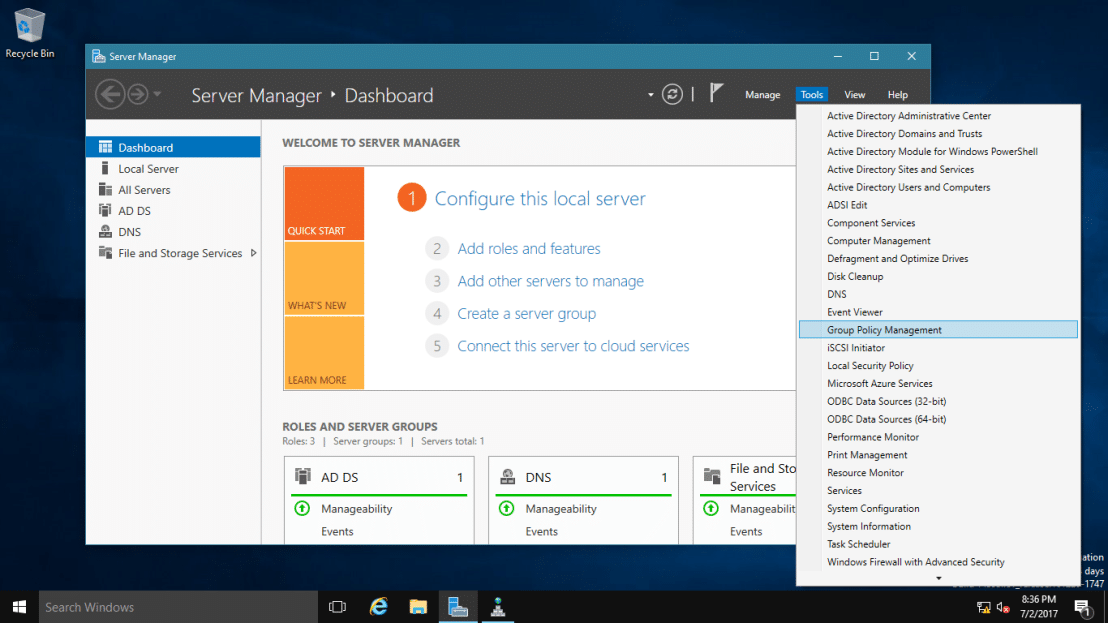Click the File and Storage Services tile icon
Screen dimensions: 1108x623
(x=712, y=476)
